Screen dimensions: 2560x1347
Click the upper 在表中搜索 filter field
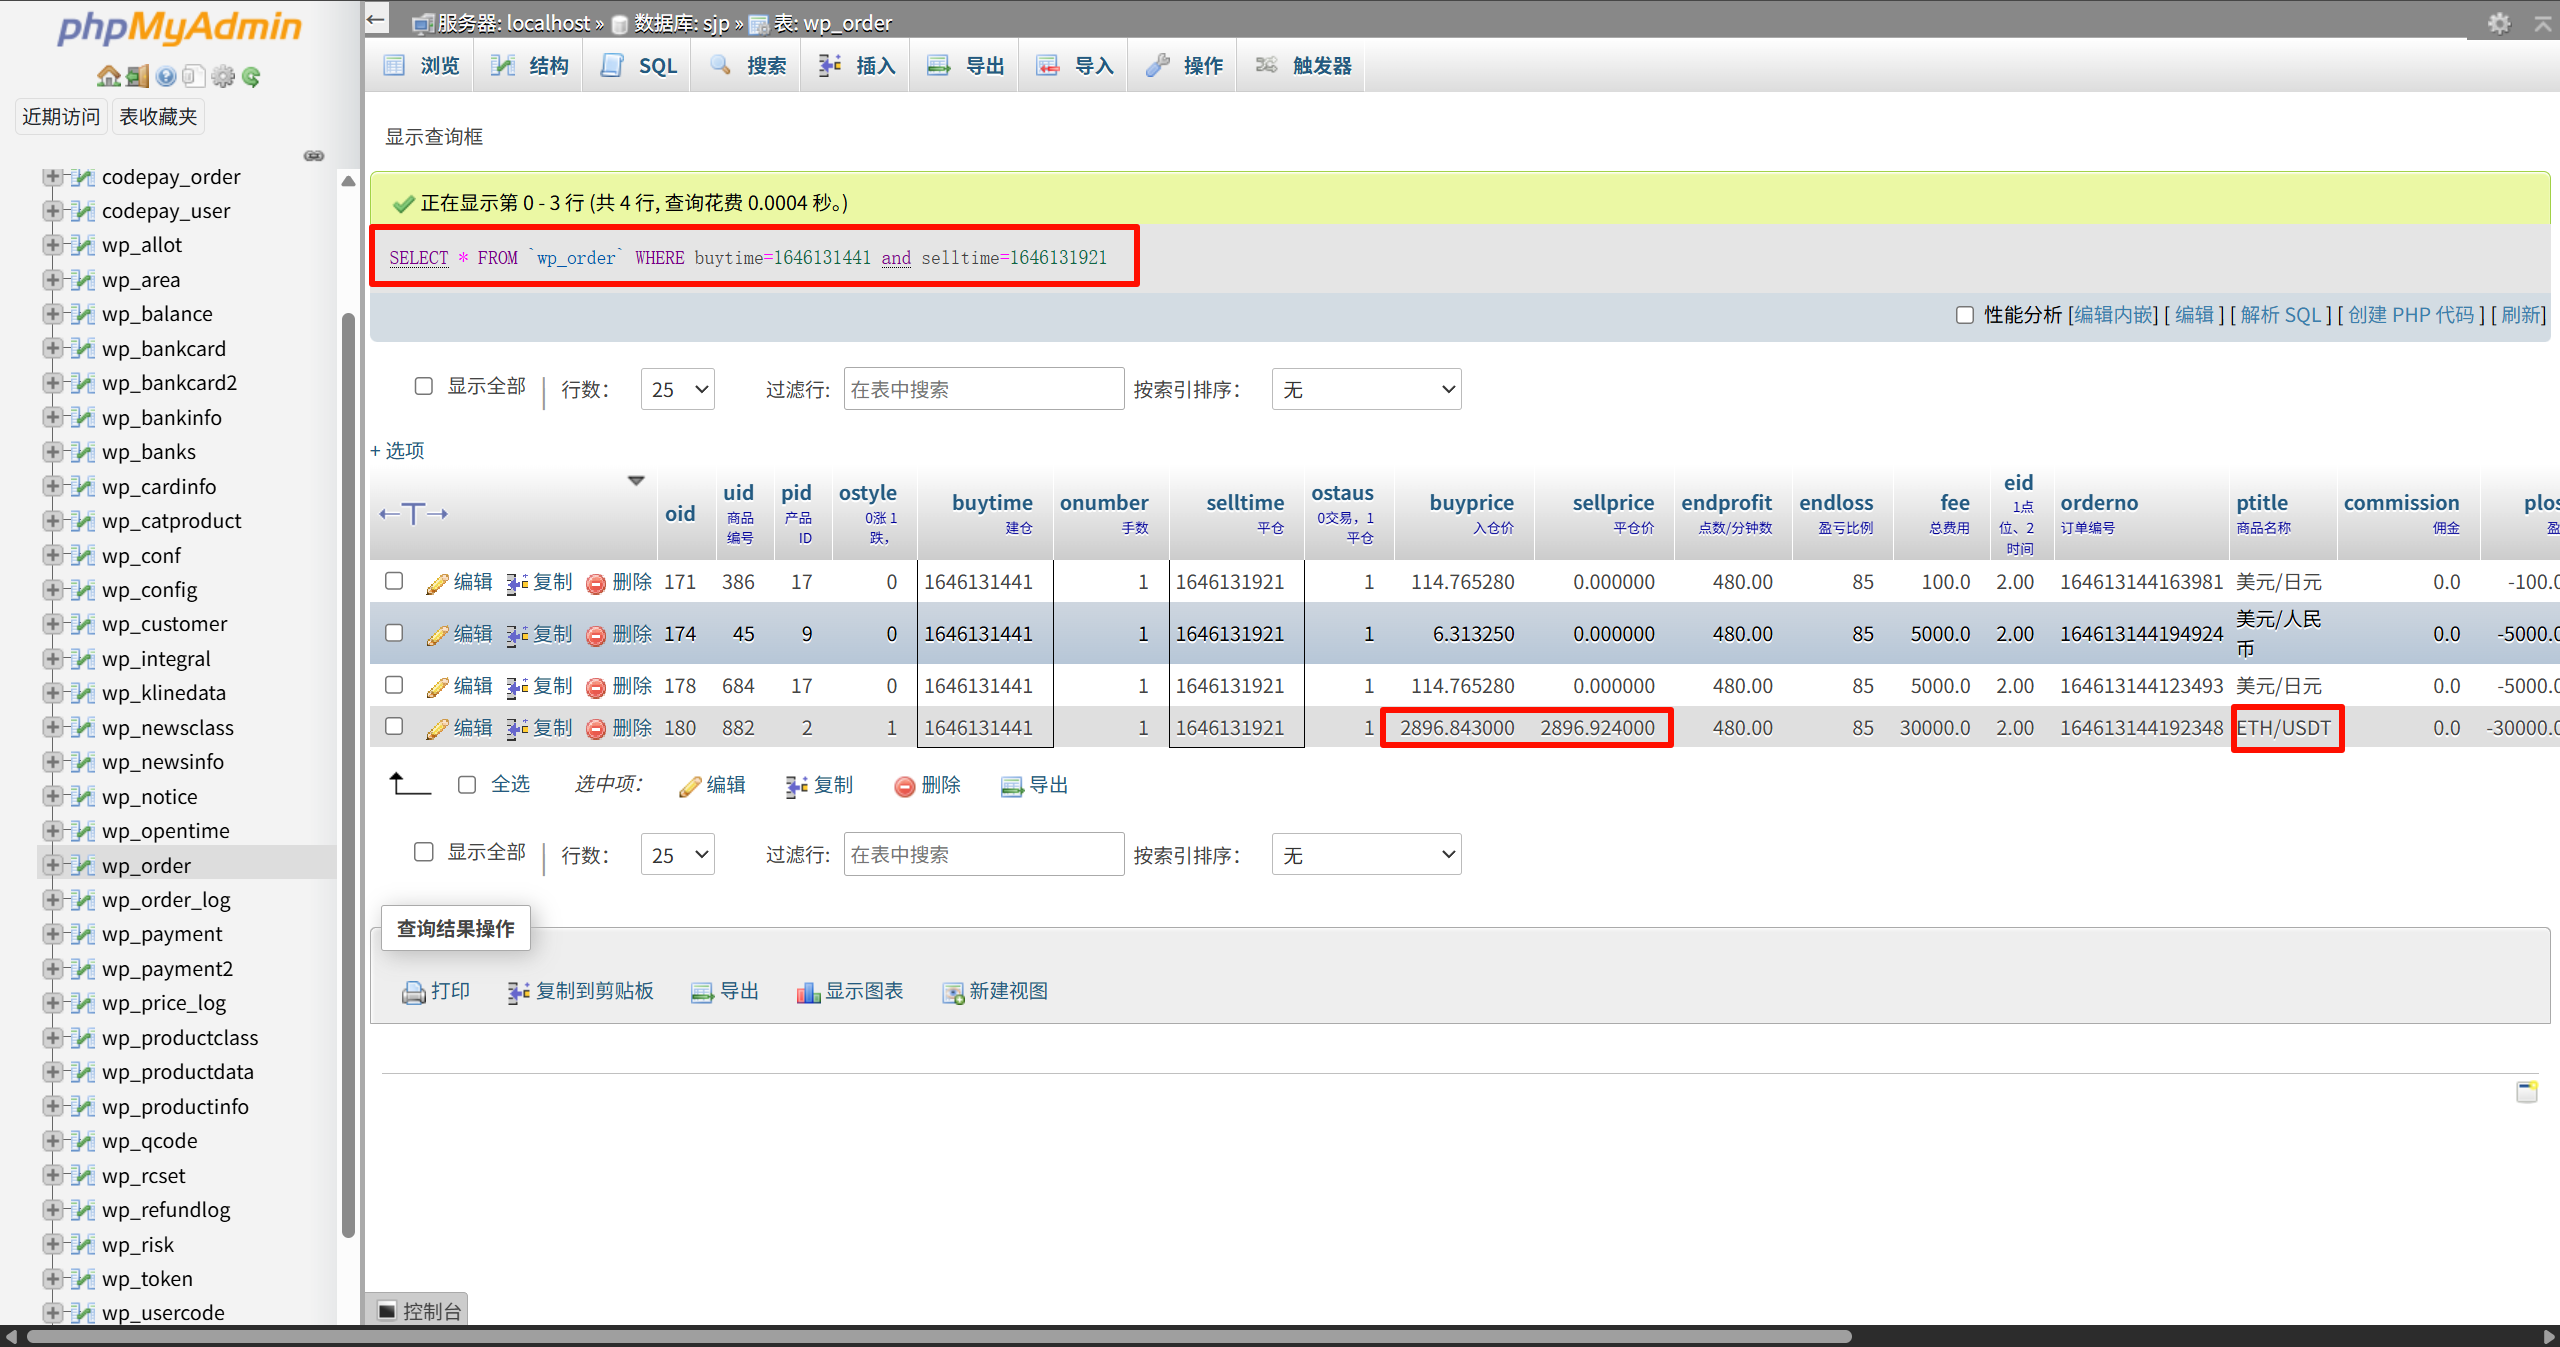pyautogui.click(x=984, y=389)
